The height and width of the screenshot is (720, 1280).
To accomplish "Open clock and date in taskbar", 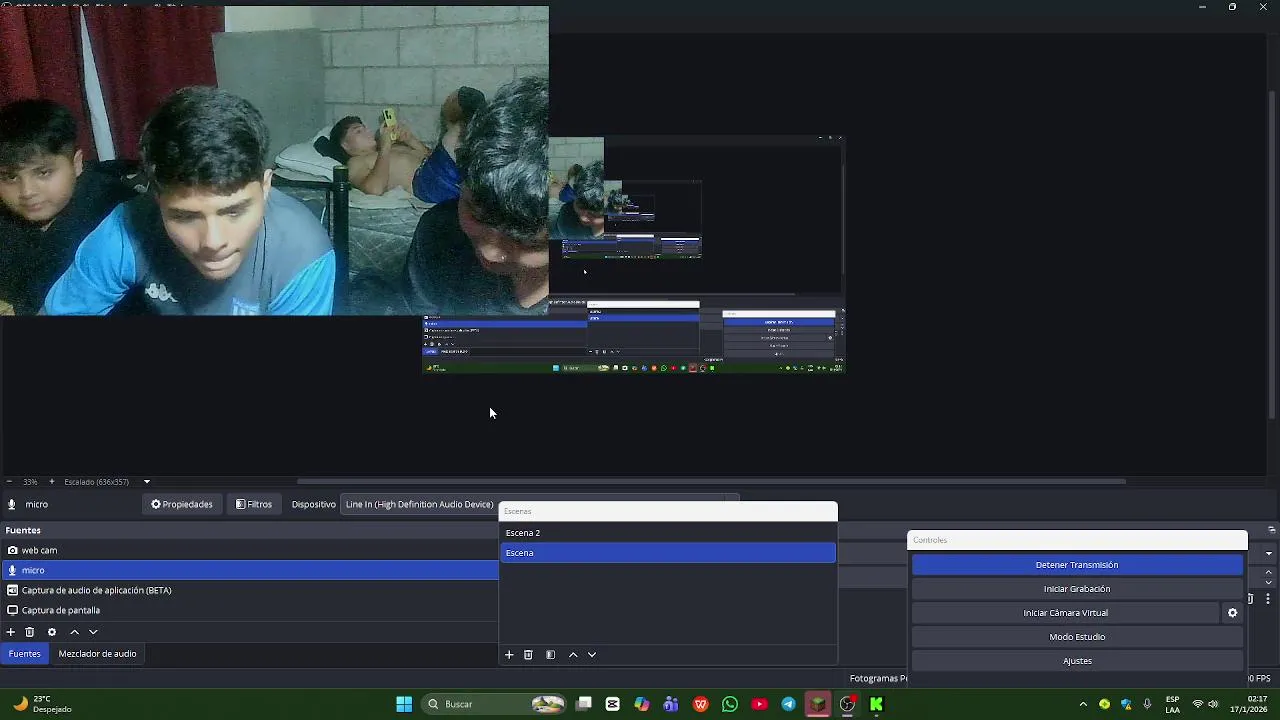I will (1250, 704).
